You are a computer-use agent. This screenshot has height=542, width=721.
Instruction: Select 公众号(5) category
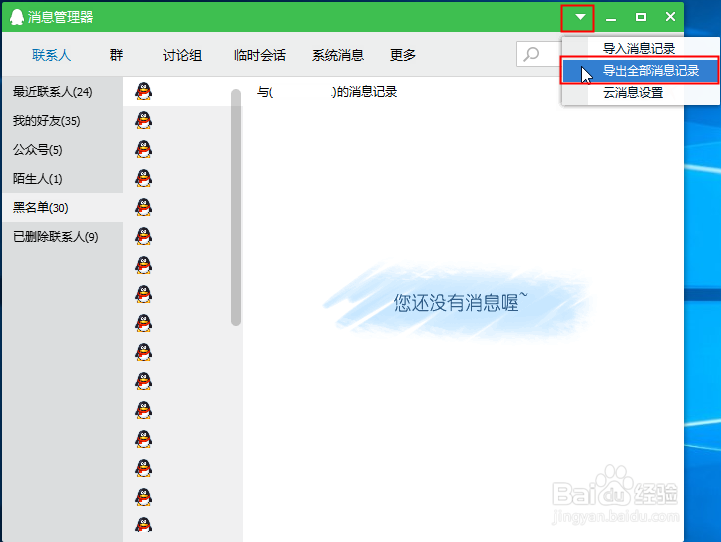(x=63, y=149)
